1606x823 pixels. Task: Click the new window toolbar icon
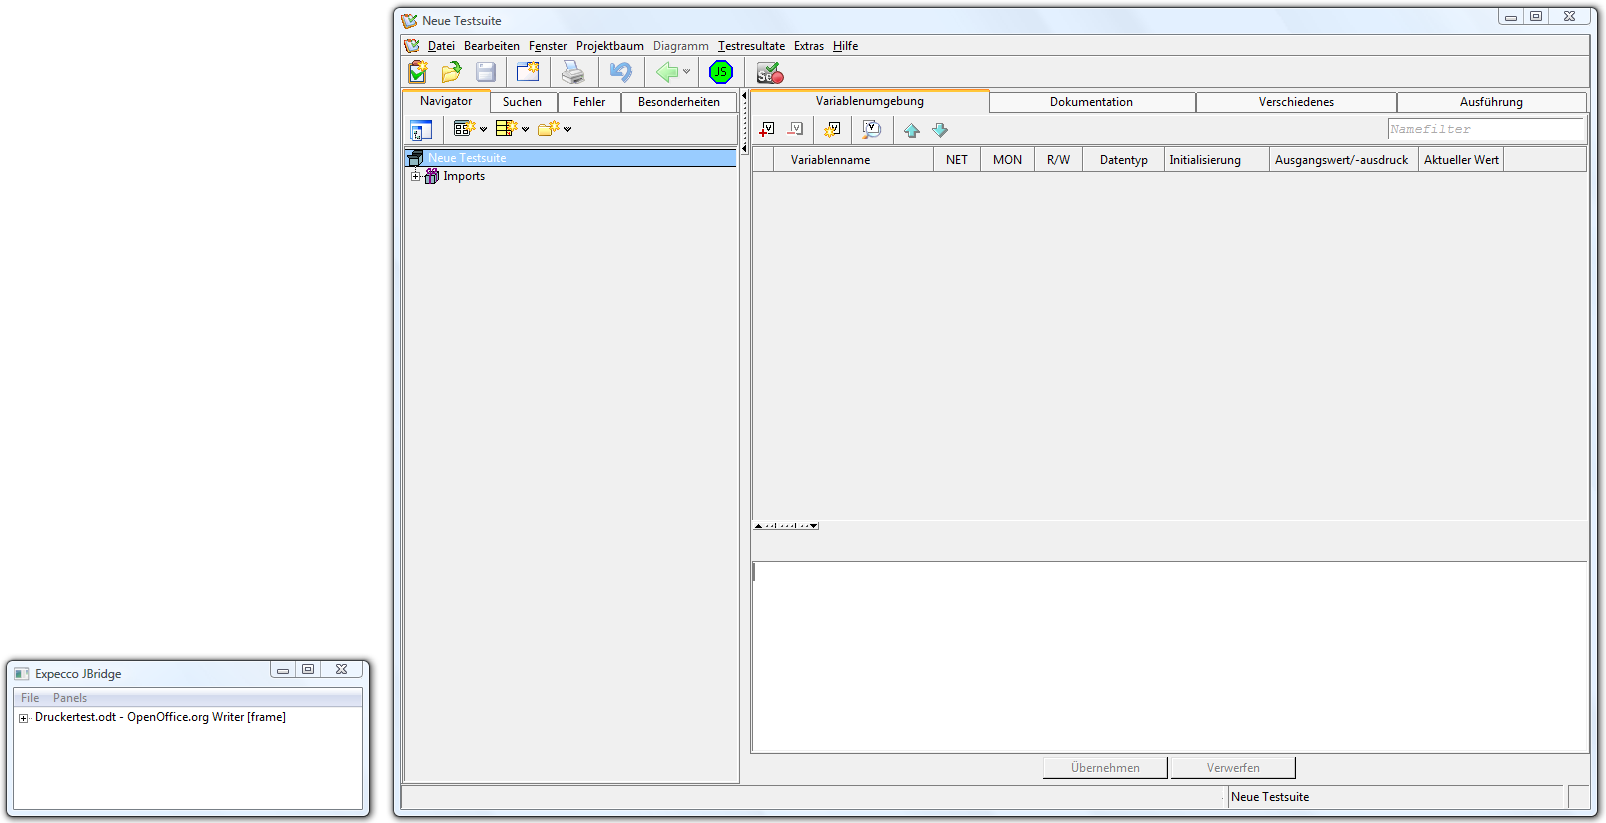[x=528, y=72]
